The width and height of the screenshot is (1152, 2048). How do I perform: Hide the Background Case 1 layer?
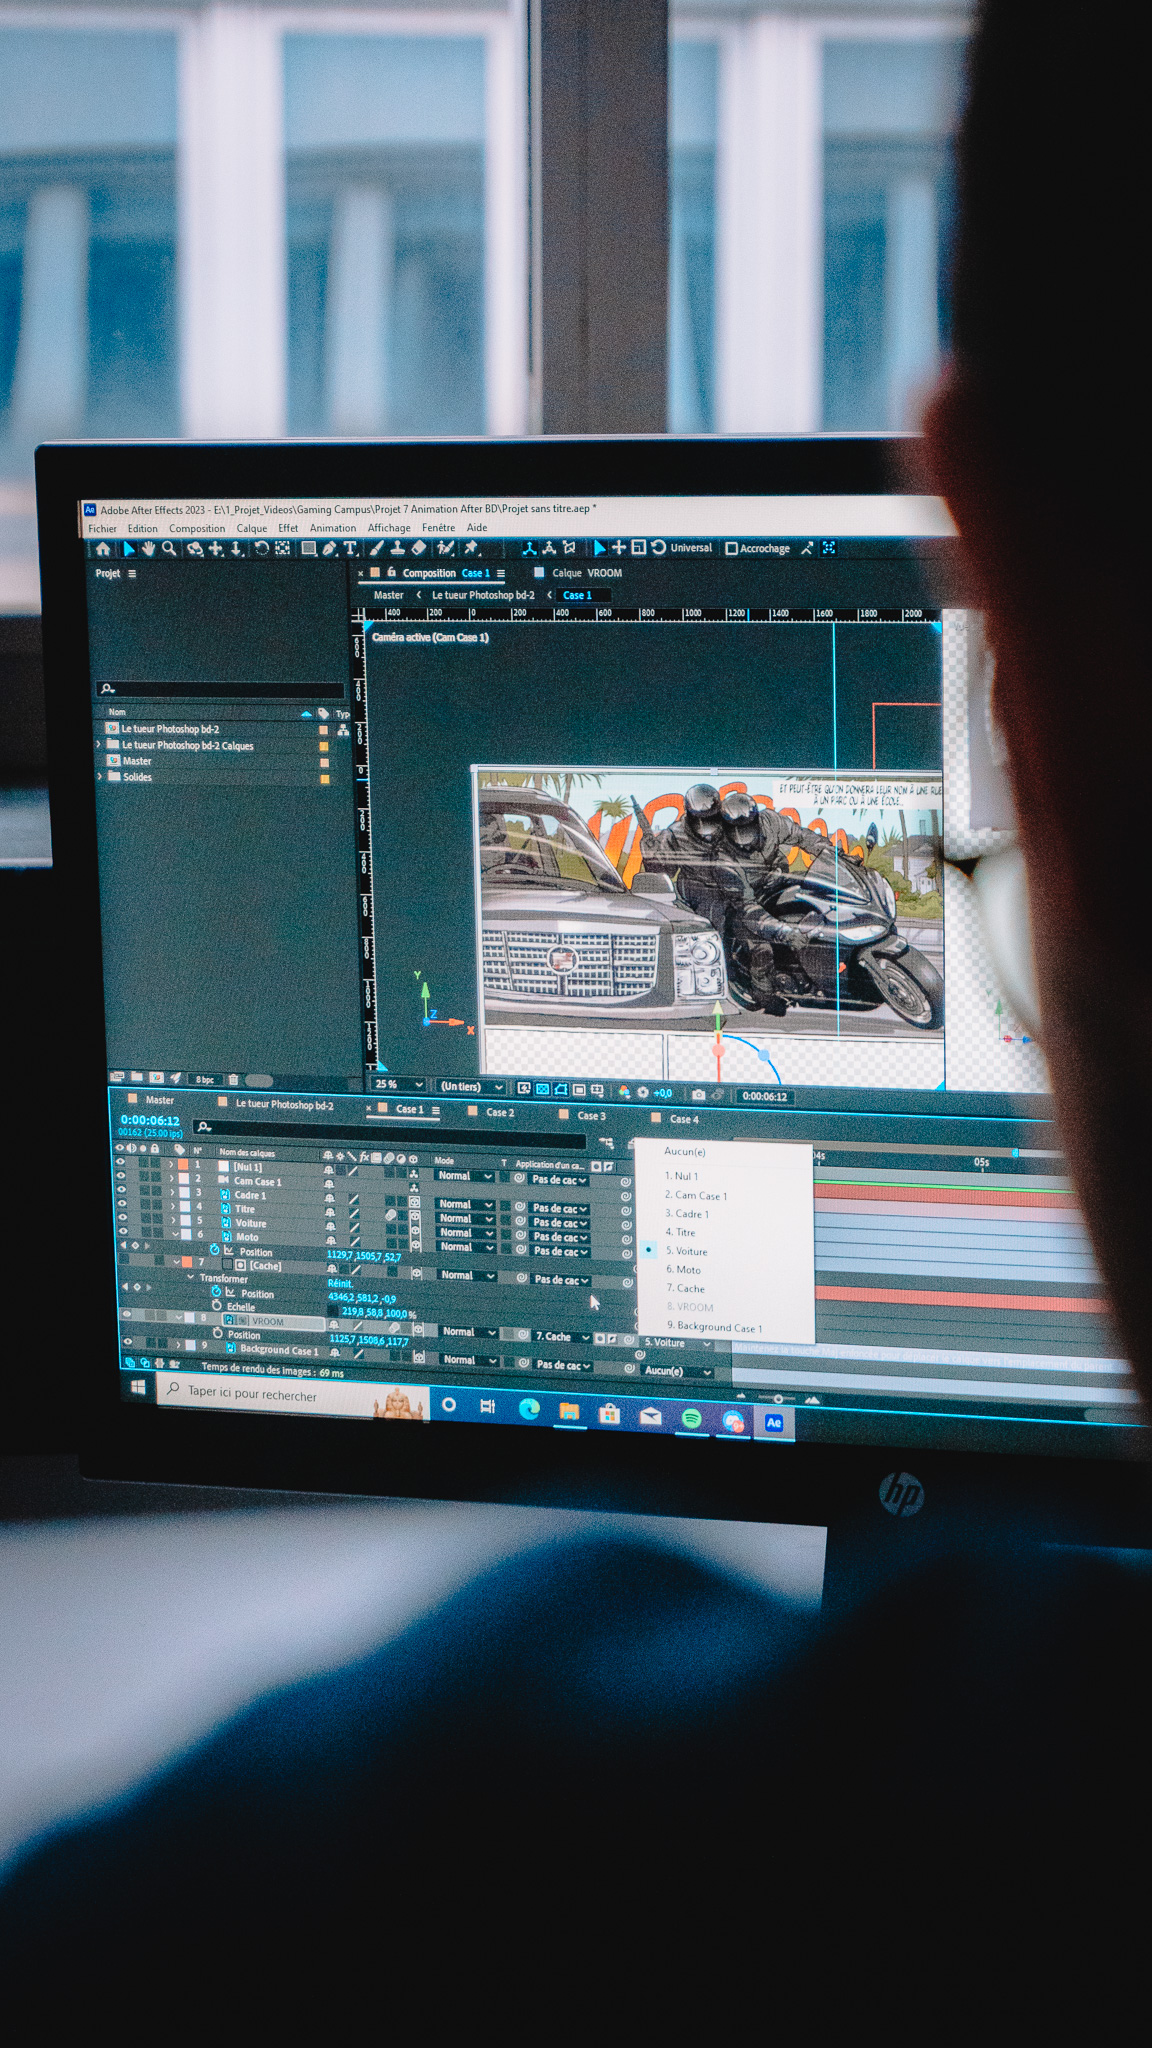pos(127,1342)
